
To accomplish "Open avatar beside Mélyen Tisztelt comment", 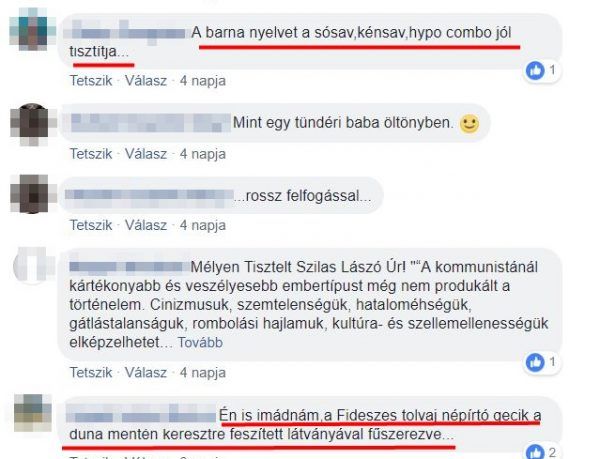I will pyautogui.click(x=32, y=266).
